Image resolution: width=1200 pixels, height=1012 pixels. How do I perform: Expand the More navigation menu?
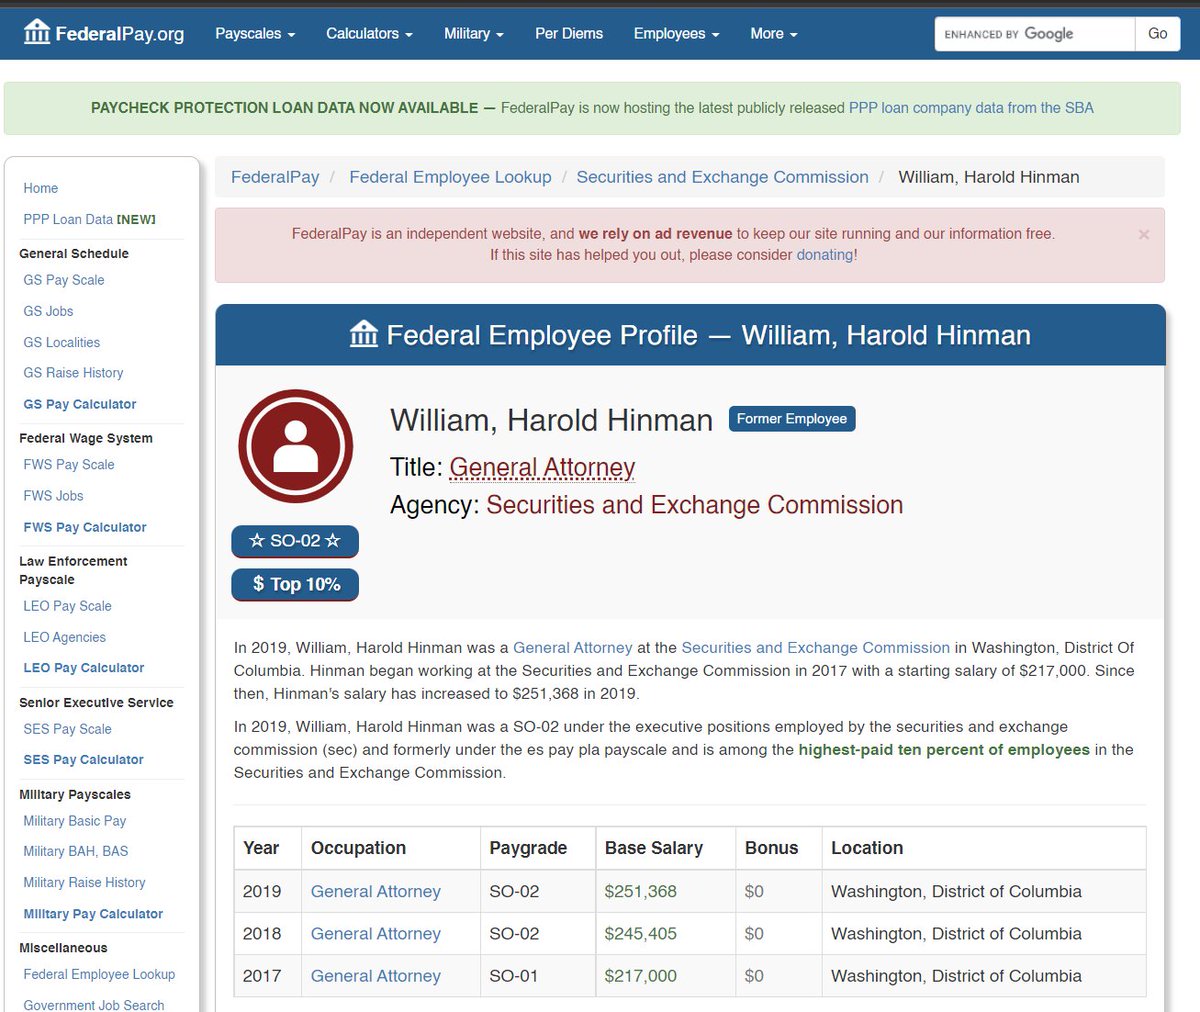pos(774,33)
